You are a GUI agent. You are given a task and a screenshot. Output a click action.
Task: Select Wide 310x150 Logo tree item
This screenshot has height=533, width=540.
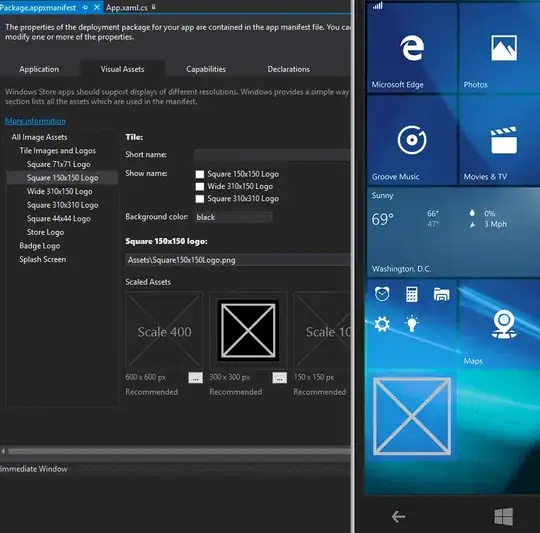pos(60,191)
